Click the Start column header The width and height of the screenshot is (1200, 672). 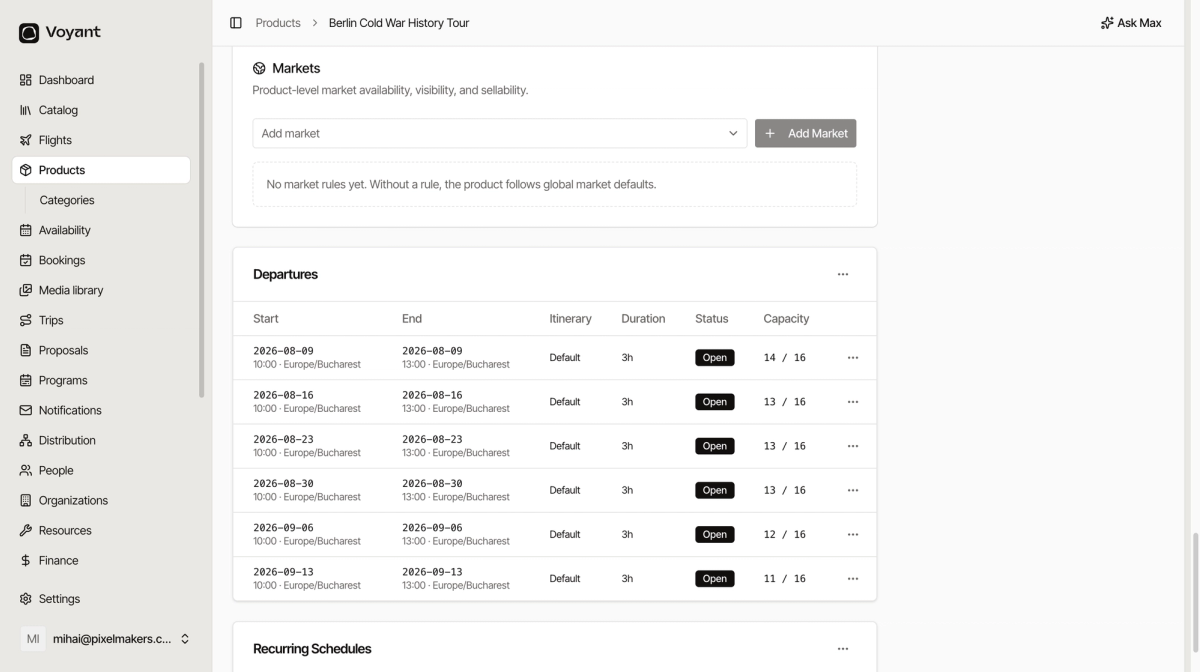pos(266,319)
